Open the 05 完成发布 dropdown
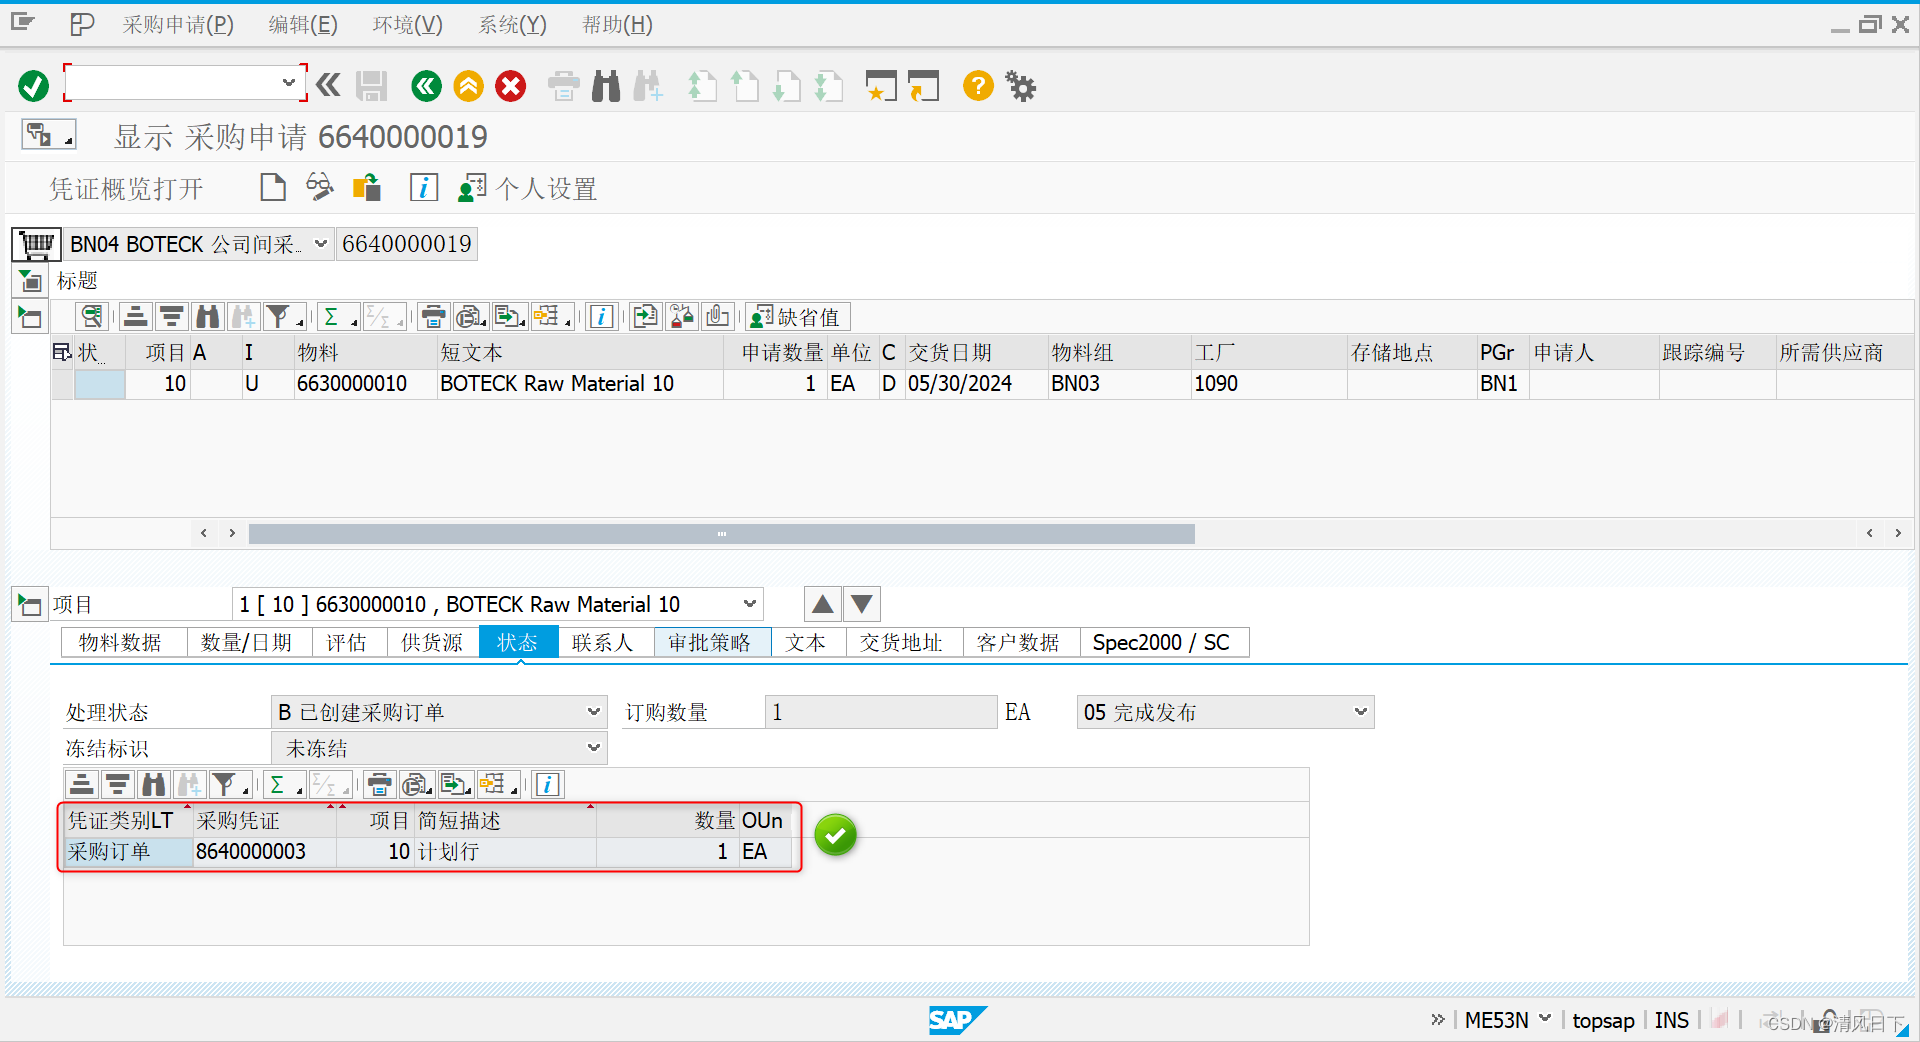The image size is (1920, 1042). pos(1360,712)
